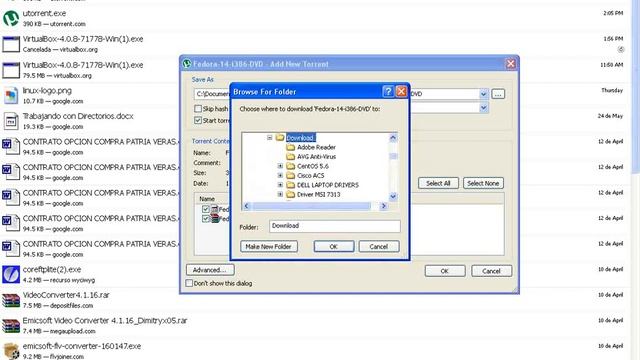Screen dimensions: 640x360
Task: Click the Download folder icon in the tree
Action: pyautogui.click(x=280, y=138)
